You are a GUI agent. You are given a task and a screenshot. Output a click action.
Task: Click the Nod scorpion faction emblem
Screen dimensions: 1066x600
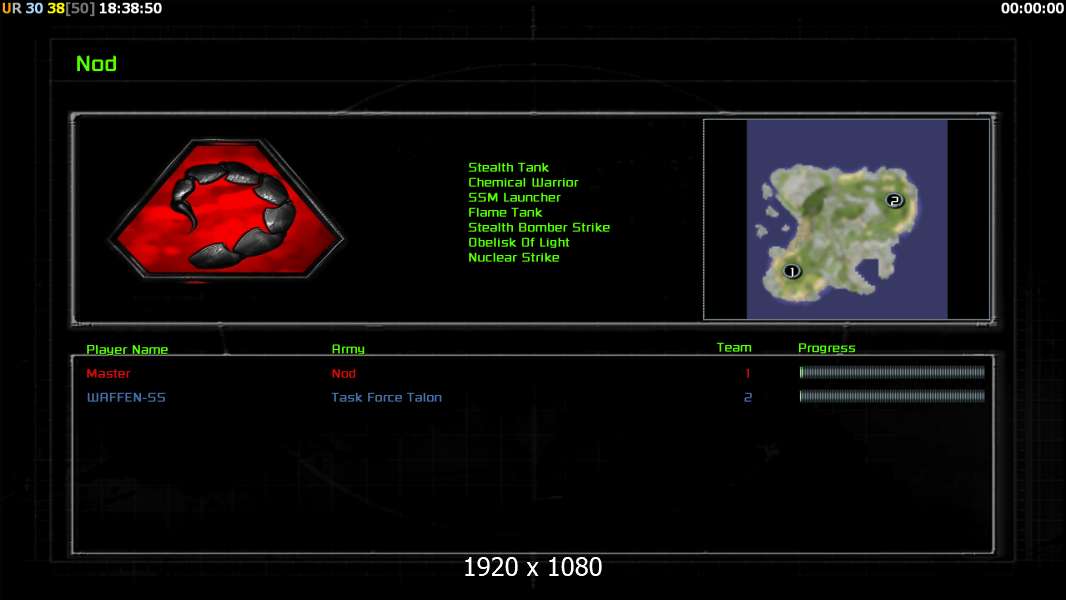(x=226, y=209)
